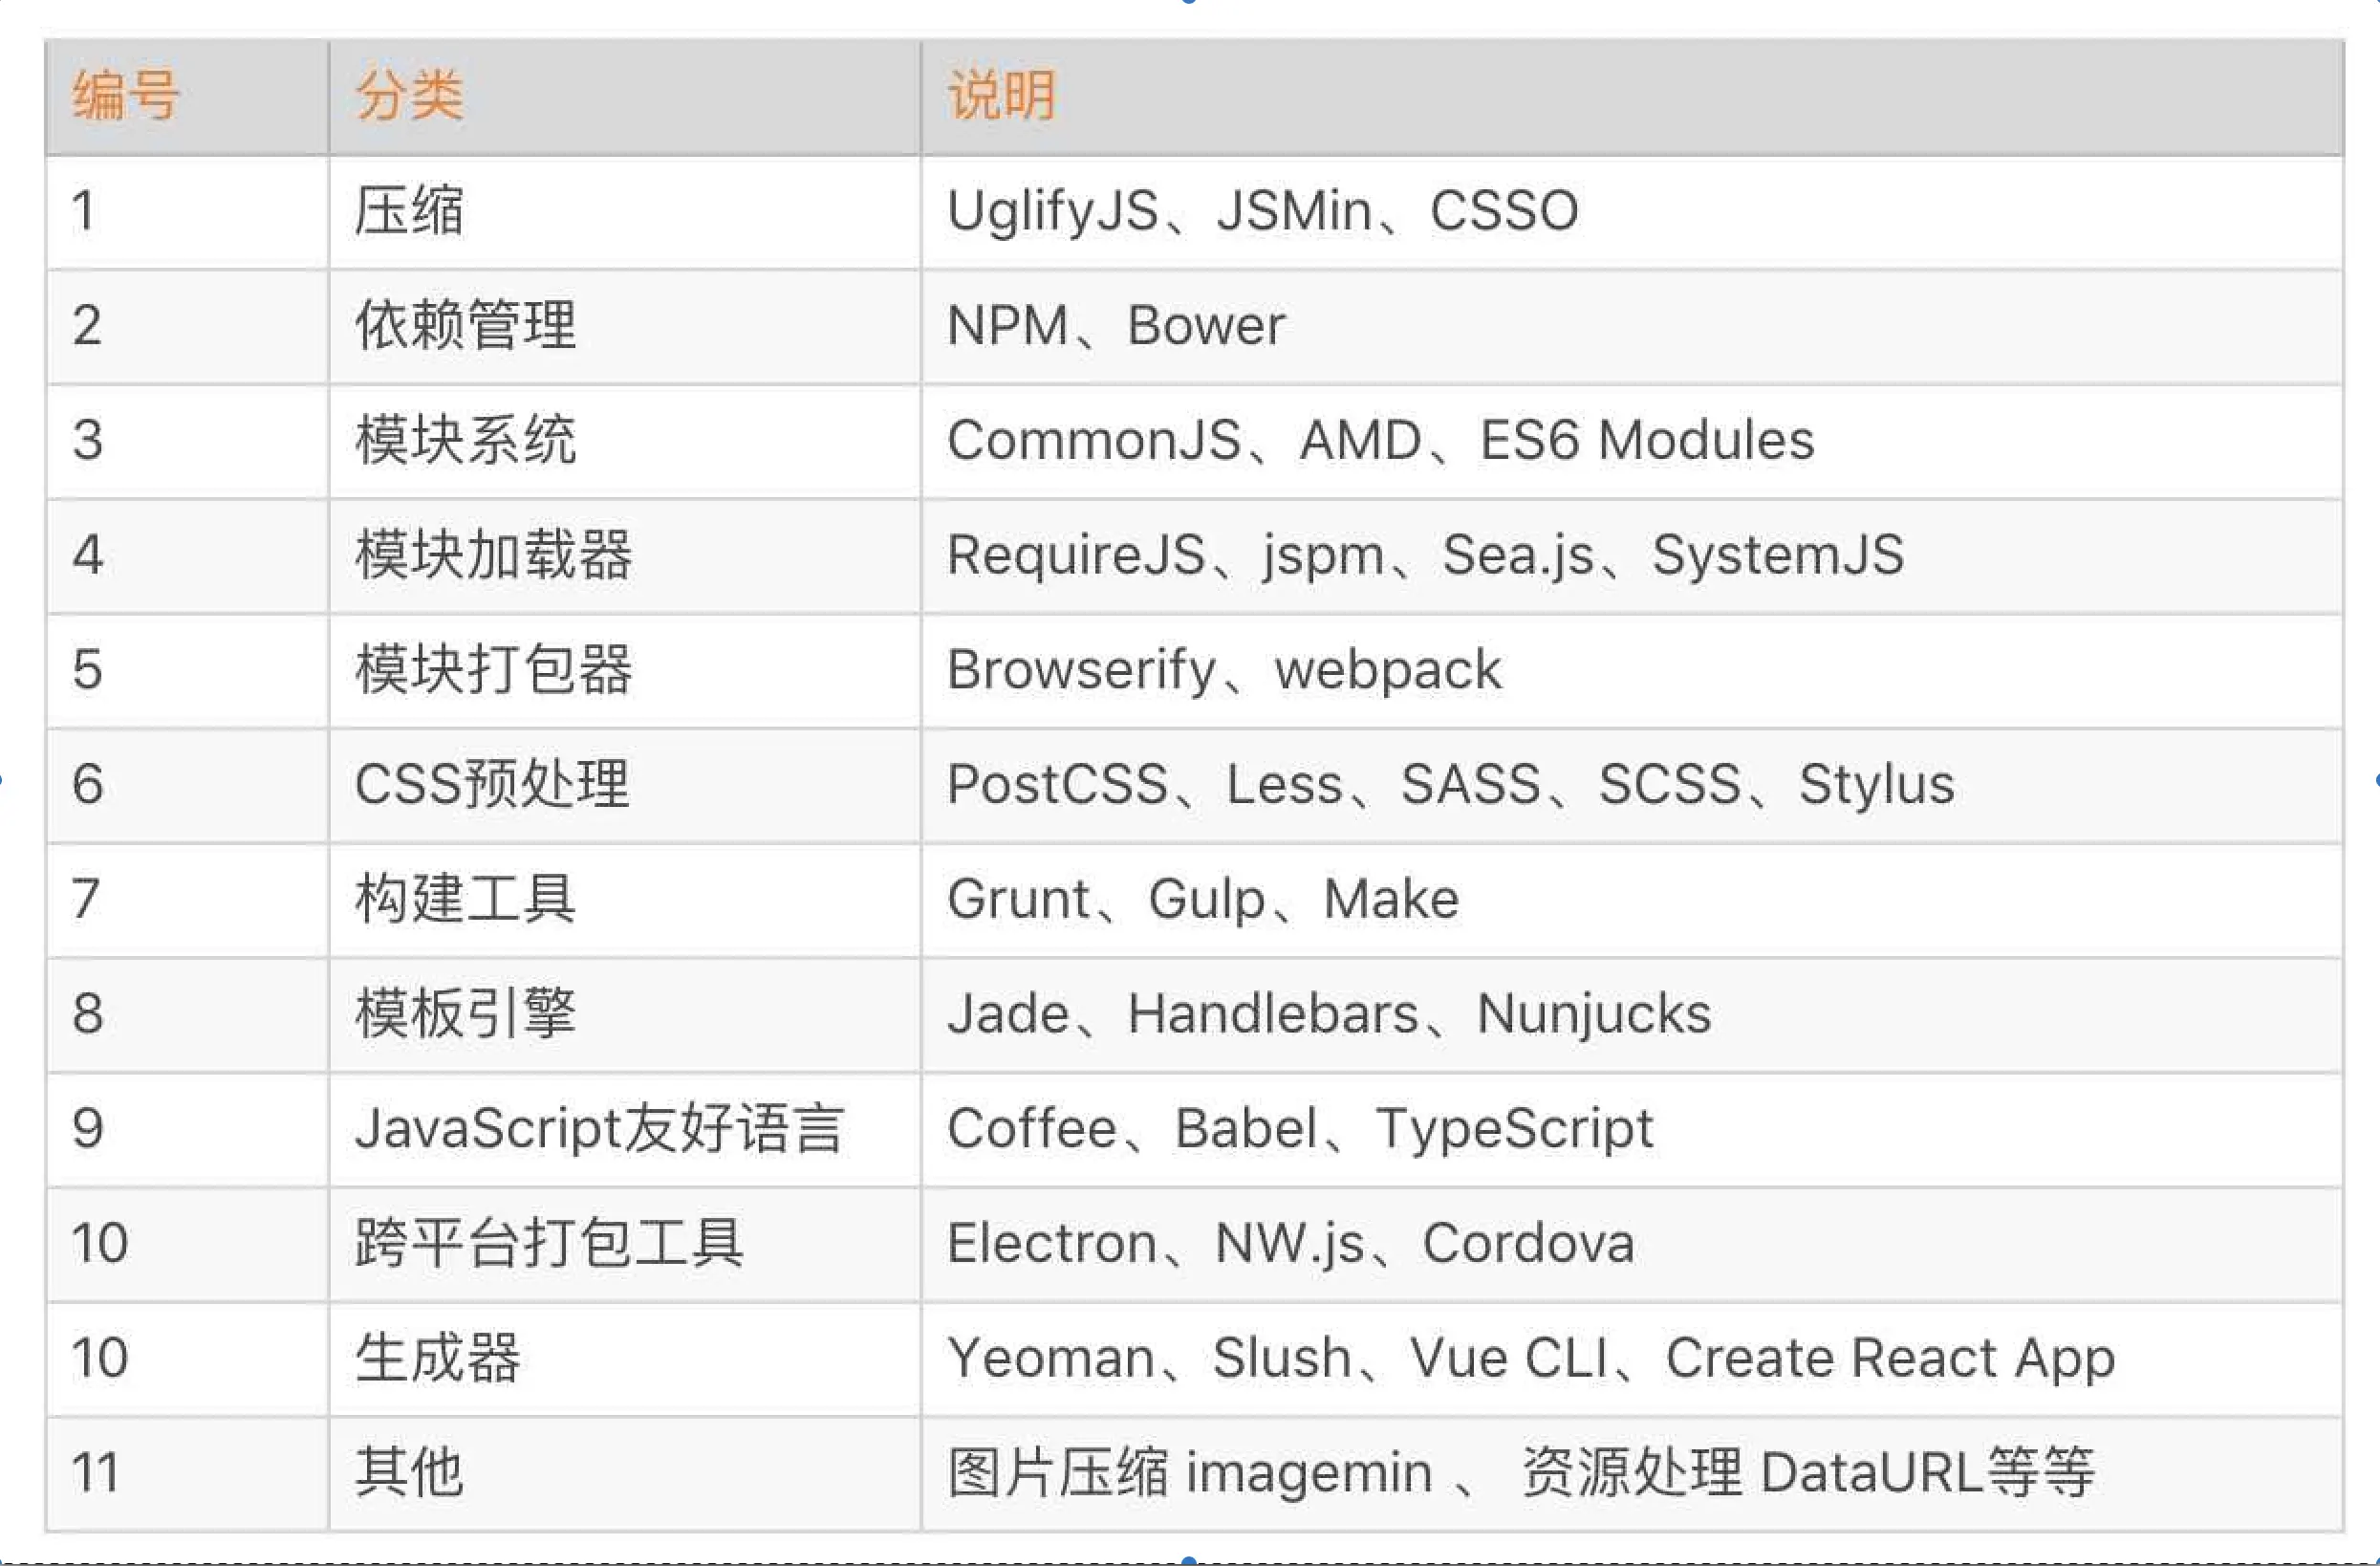Select the 图片压缩 imagemin description cell

1632,1473
